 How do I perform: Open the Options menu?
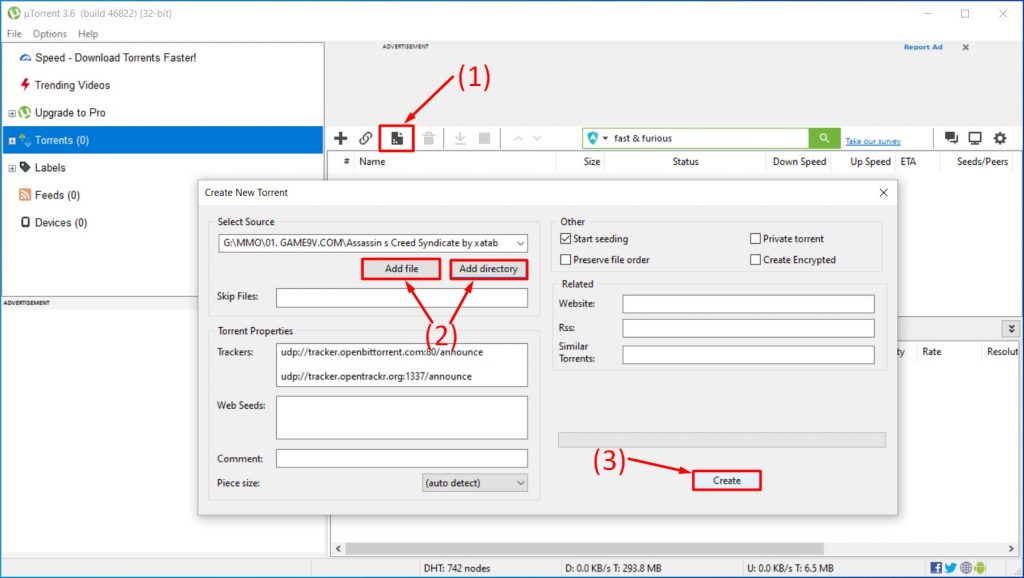pos(50,33)
